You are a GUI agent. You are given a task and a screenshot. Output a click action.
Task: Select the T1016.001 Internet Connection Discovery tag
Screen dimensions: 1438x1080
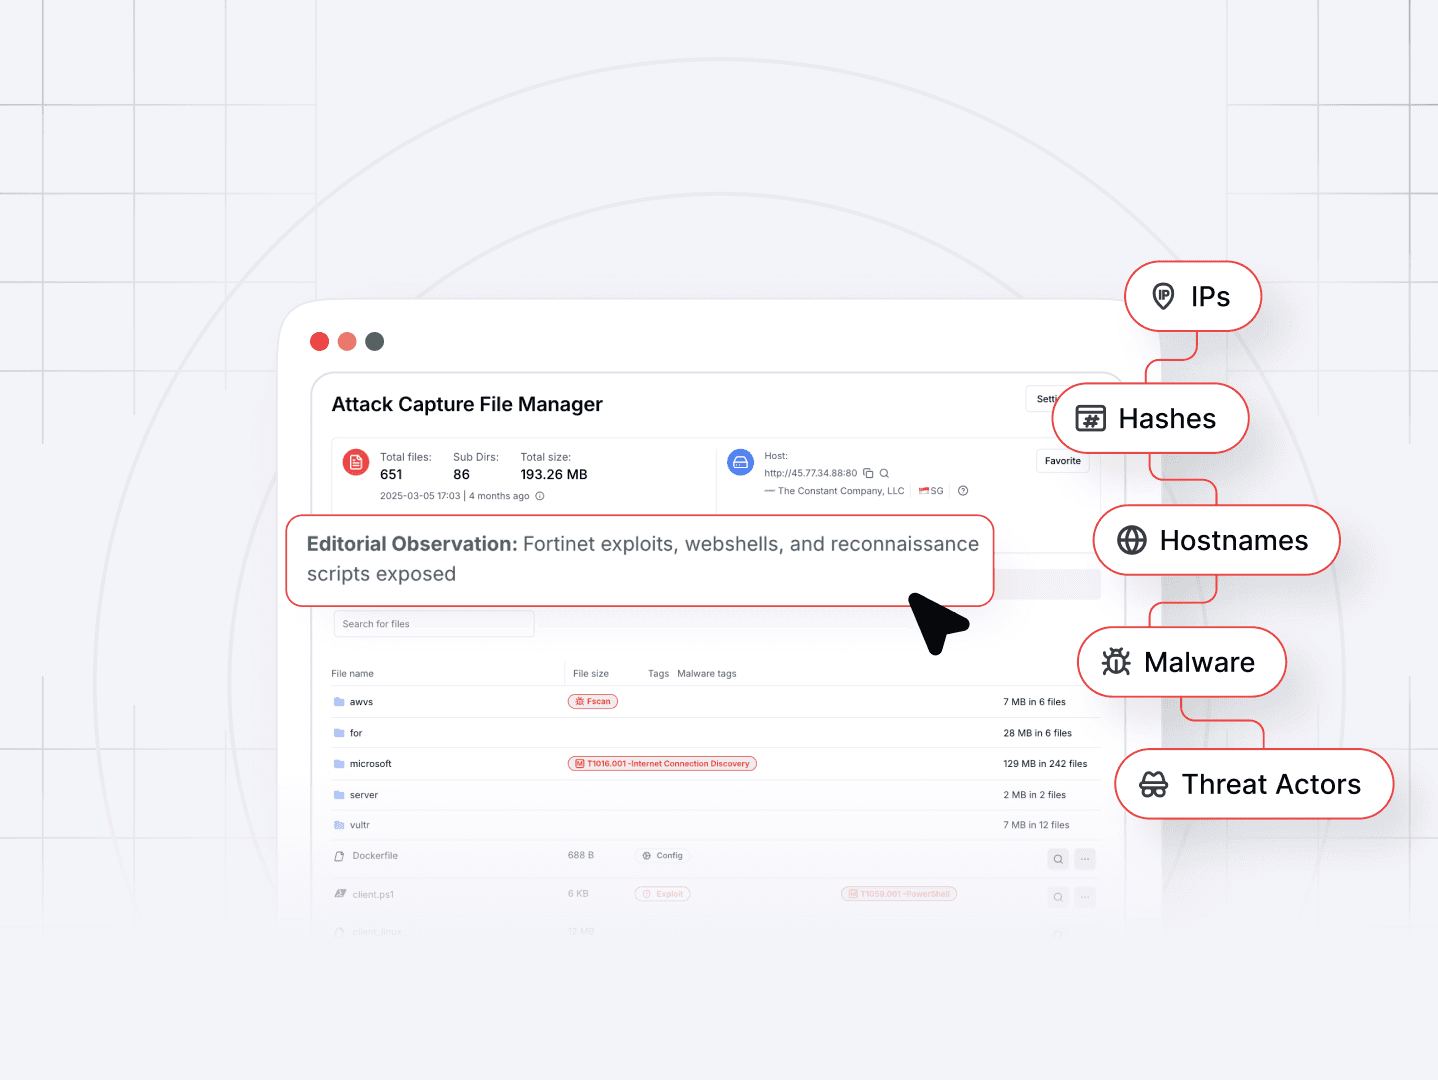pyautogui.click(x=662, y=763)
